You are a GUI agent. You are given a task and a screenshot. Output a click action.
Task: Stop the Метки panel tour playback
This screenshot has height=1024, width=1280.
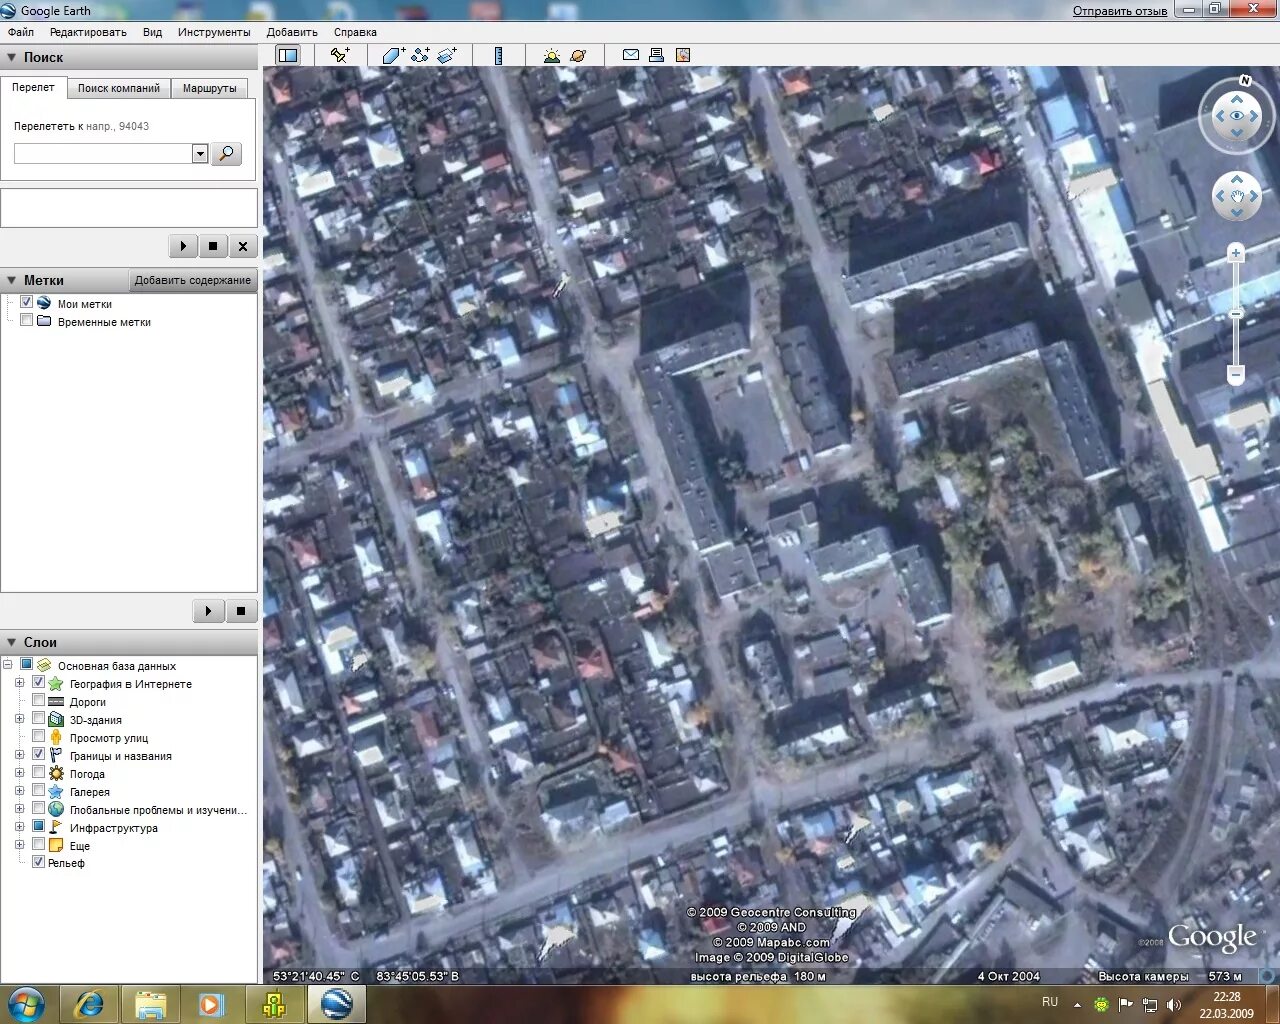pyautogui.click(x=241, y=611)
